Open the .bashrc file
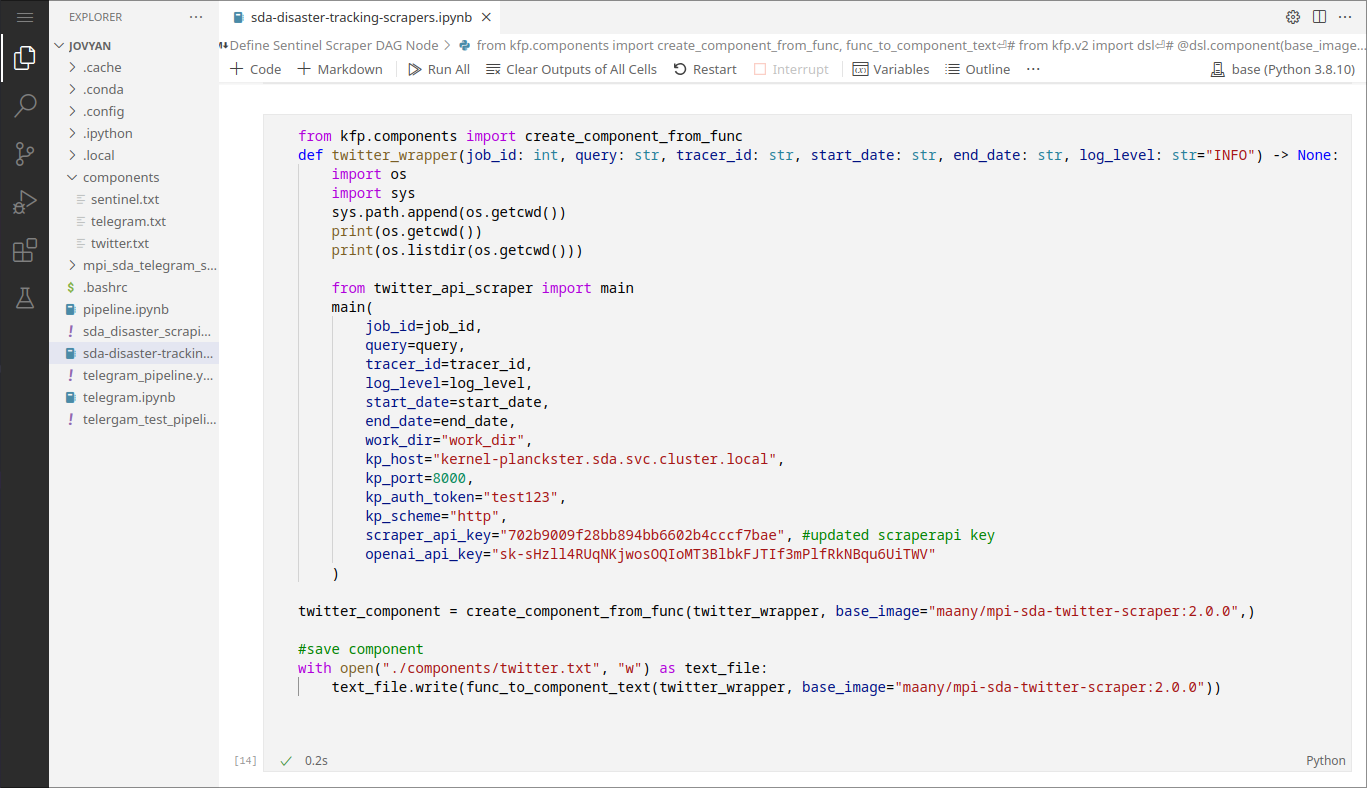The width and height of the screenshot is (1367, 788). 134,287
